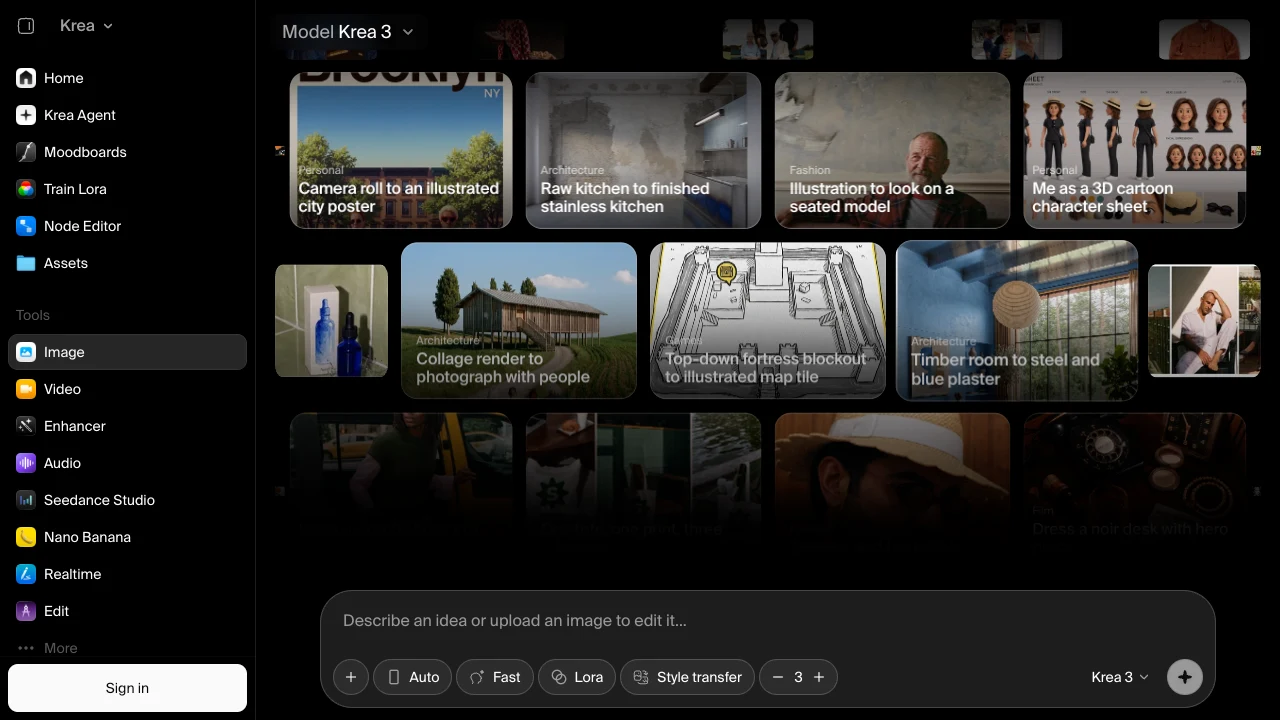Viewport: 1280px width, 720px height.
Task: Open the Audio tool icon
Action: pos(26,463)
